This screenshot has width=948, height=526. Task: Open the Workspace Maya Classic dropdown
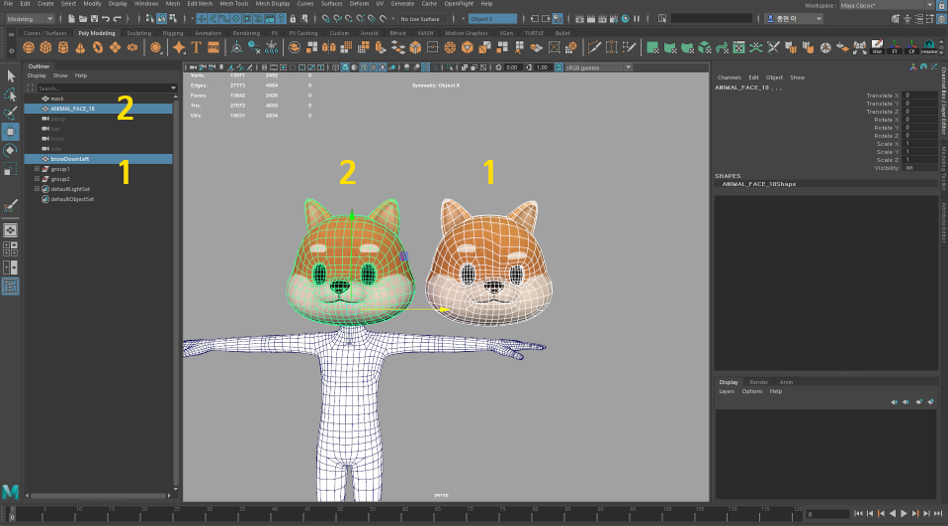886,5
